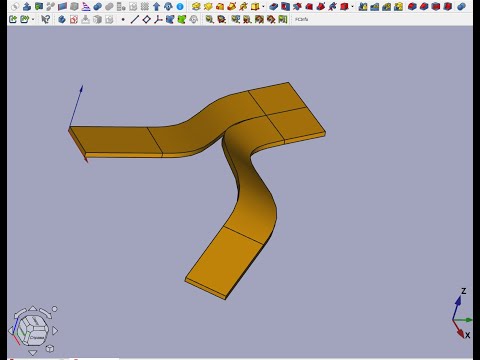
Task: Click the blue brick icon after the yellow group
Action: pyautogui.click(x=274, y=6)
